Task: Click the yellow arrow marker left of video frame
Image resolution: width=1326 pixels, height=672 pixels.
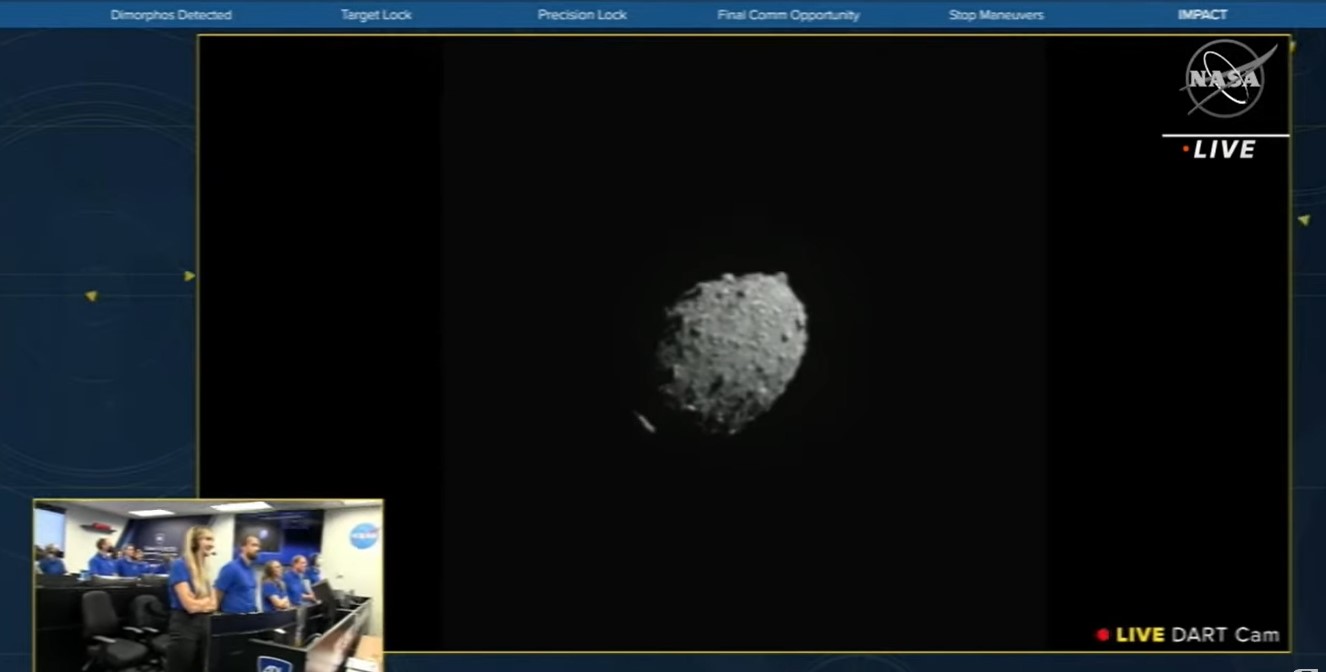Action: coord(189,276)
